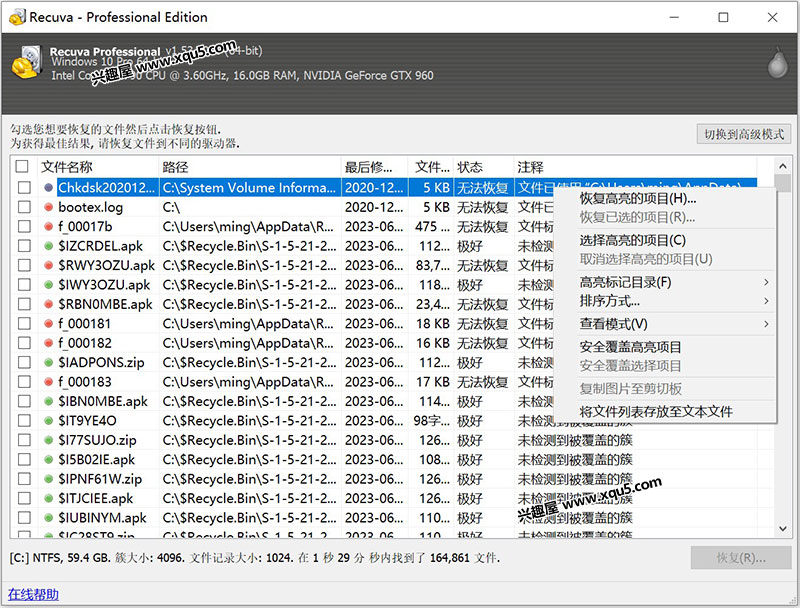Screen dimensions: 800x608
Task: Choose 恢复高亮的项目(H) from context menu
Action: [665, 198]
